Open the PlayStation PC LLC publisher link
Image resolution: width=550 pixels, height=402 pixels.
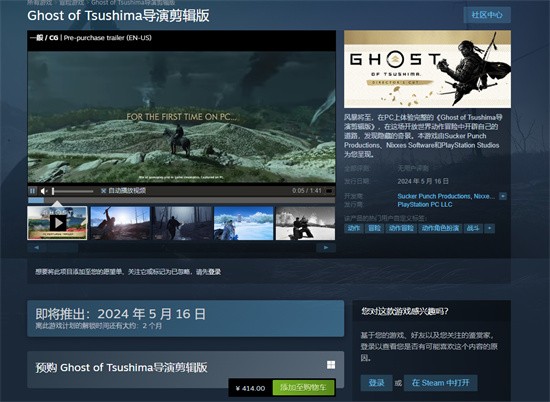point(425,205)
